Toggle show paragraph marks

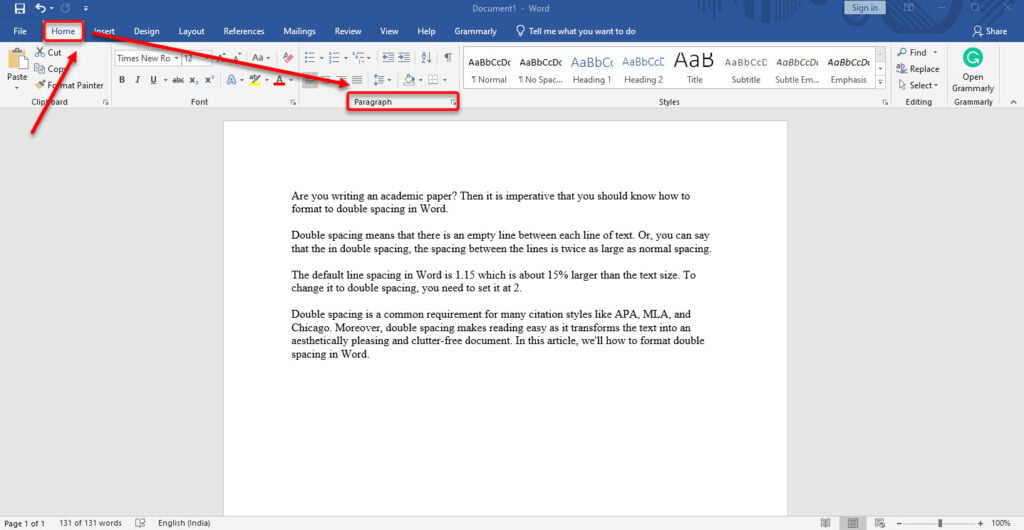point(448,58)
